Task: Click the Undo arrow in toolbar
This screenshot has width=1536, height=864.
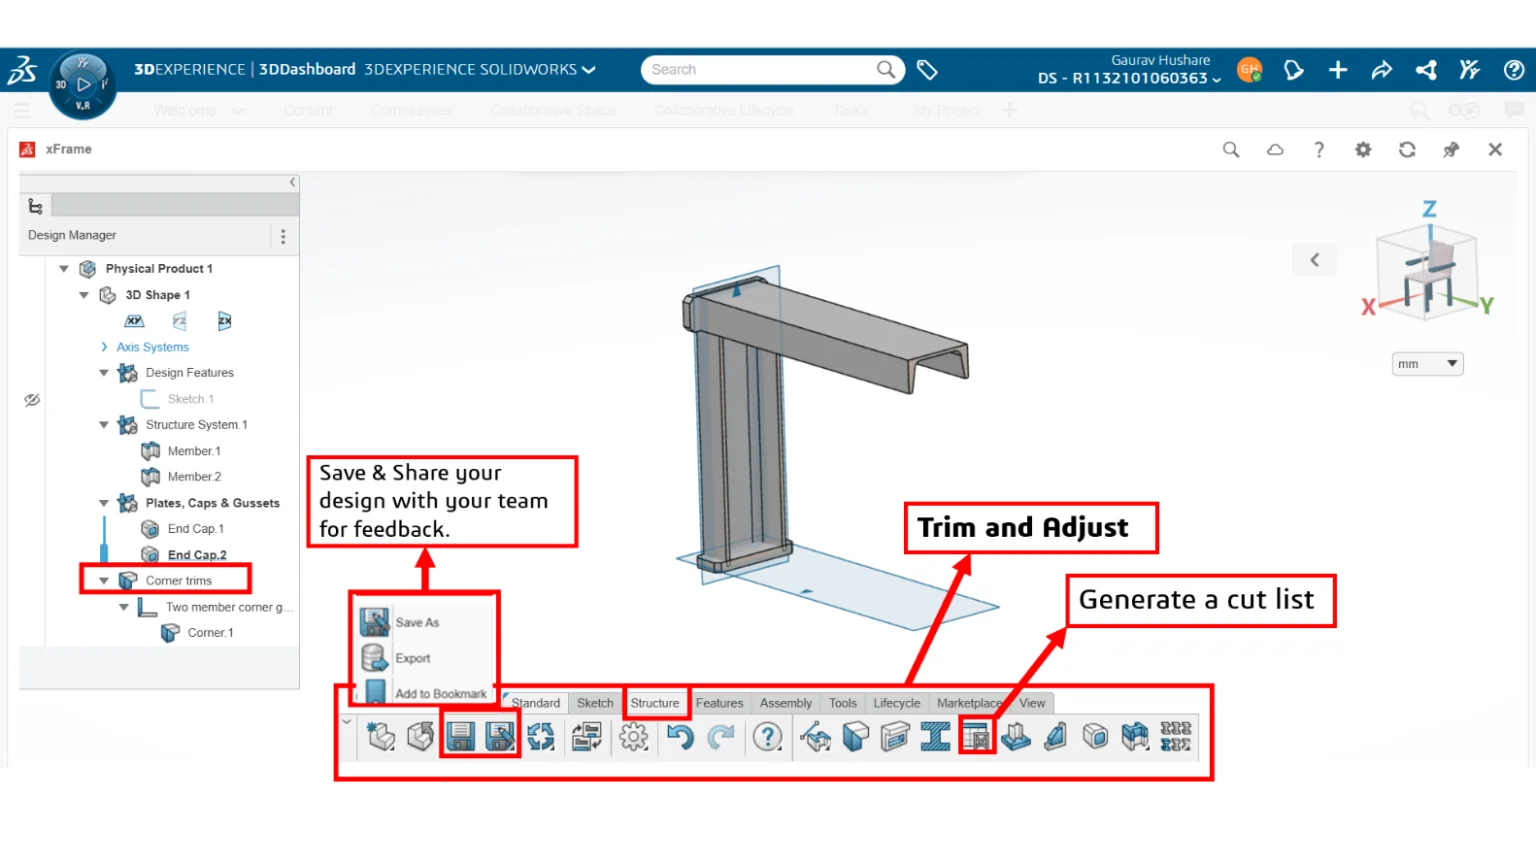Action: 680,737
